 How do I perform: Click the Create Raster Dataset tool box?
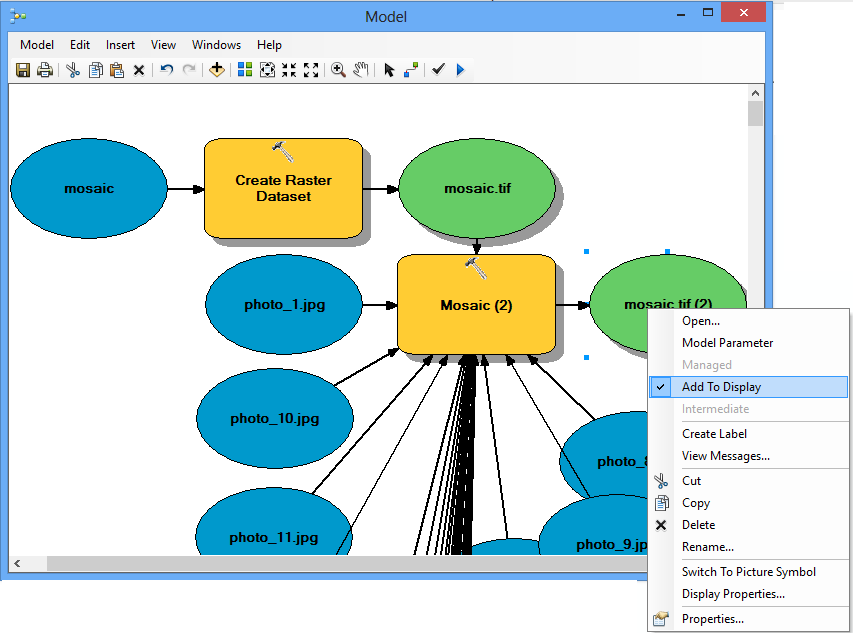(x=283, y=189)
